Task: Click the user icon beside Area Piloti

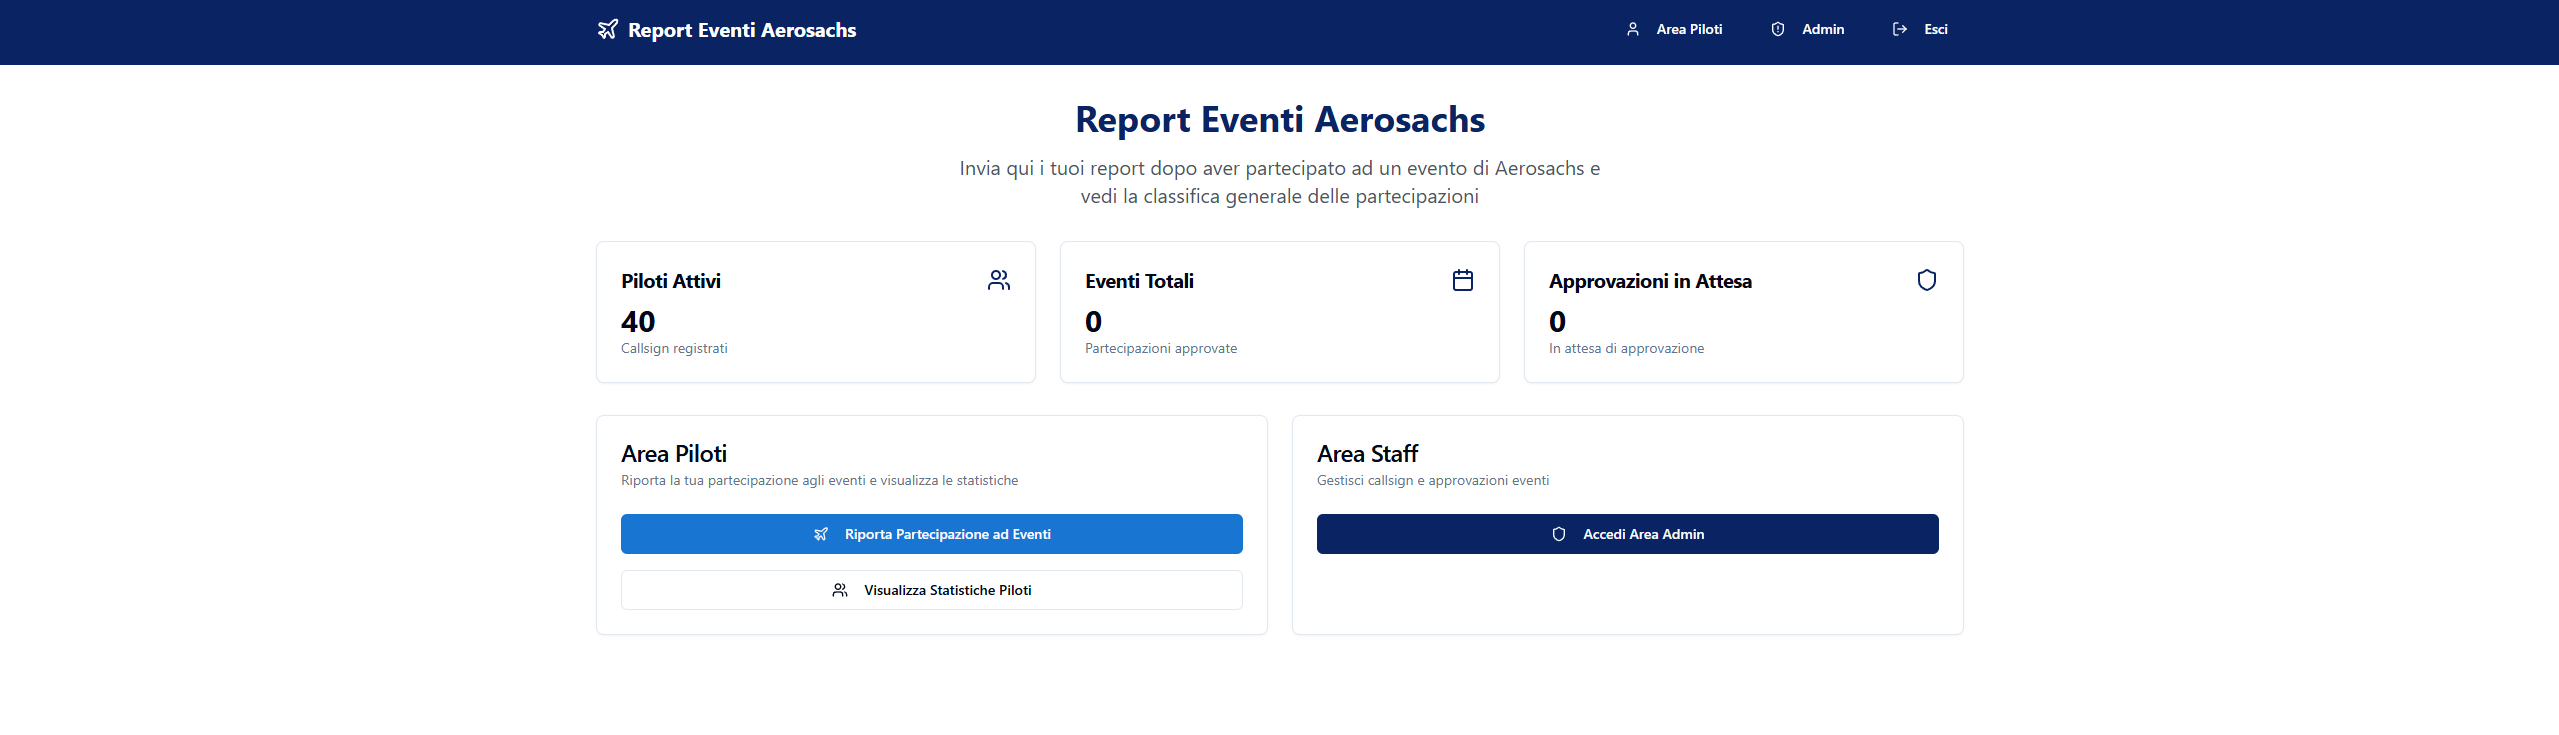Action: [x=1633, y=30]
